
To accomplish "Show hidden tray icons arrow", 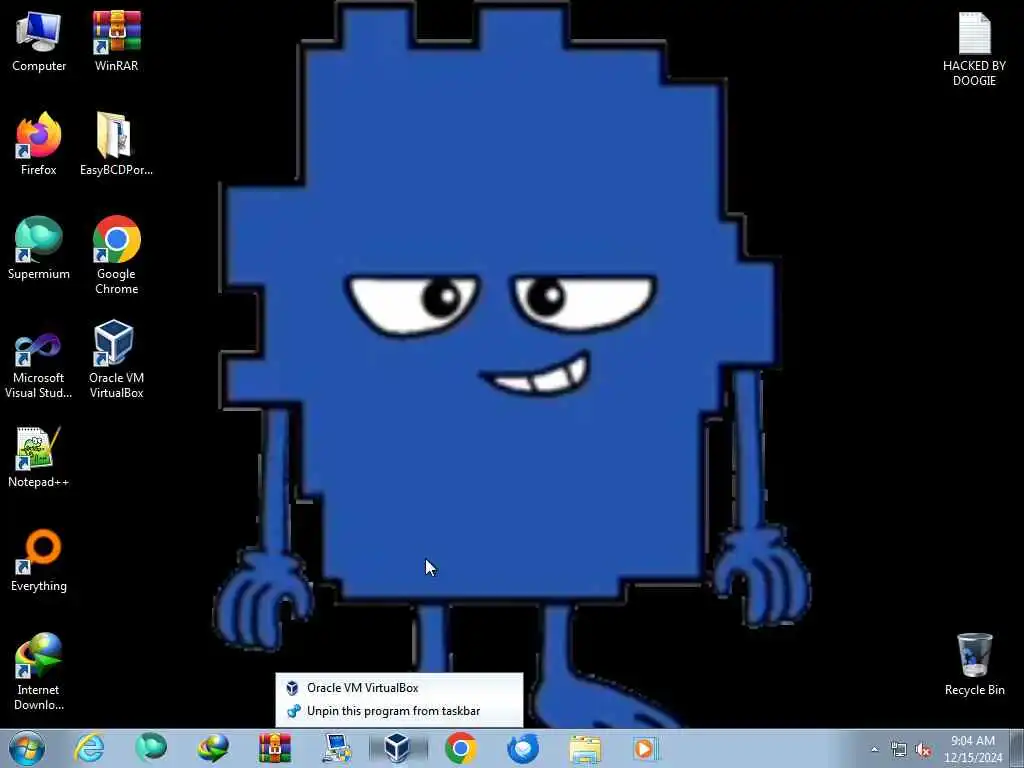I will coord(874,749).
